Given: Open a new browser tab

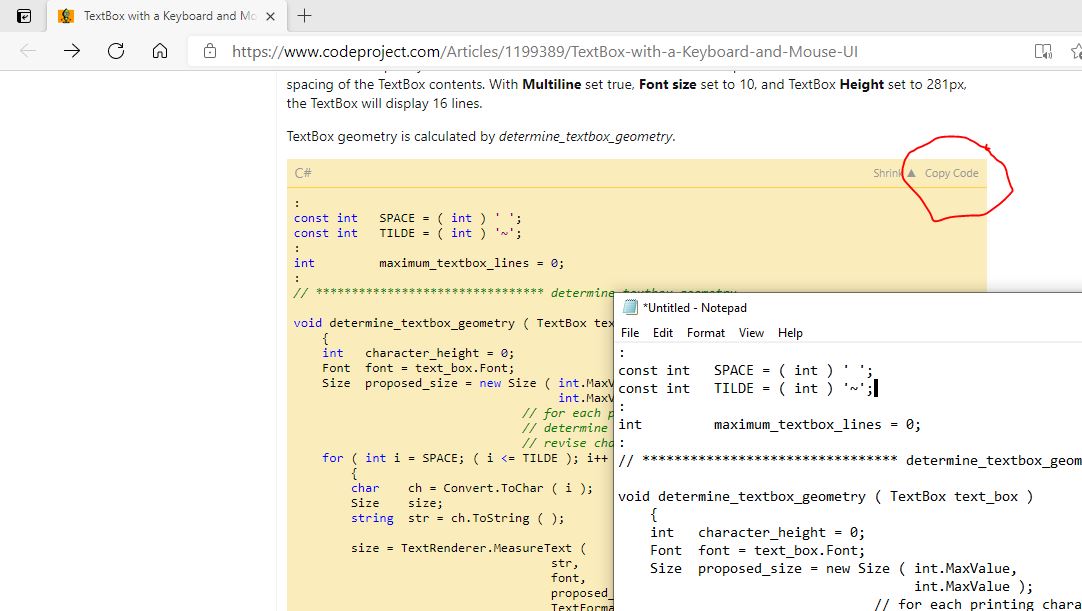Looking at the screenshot, I should point(304,16).
